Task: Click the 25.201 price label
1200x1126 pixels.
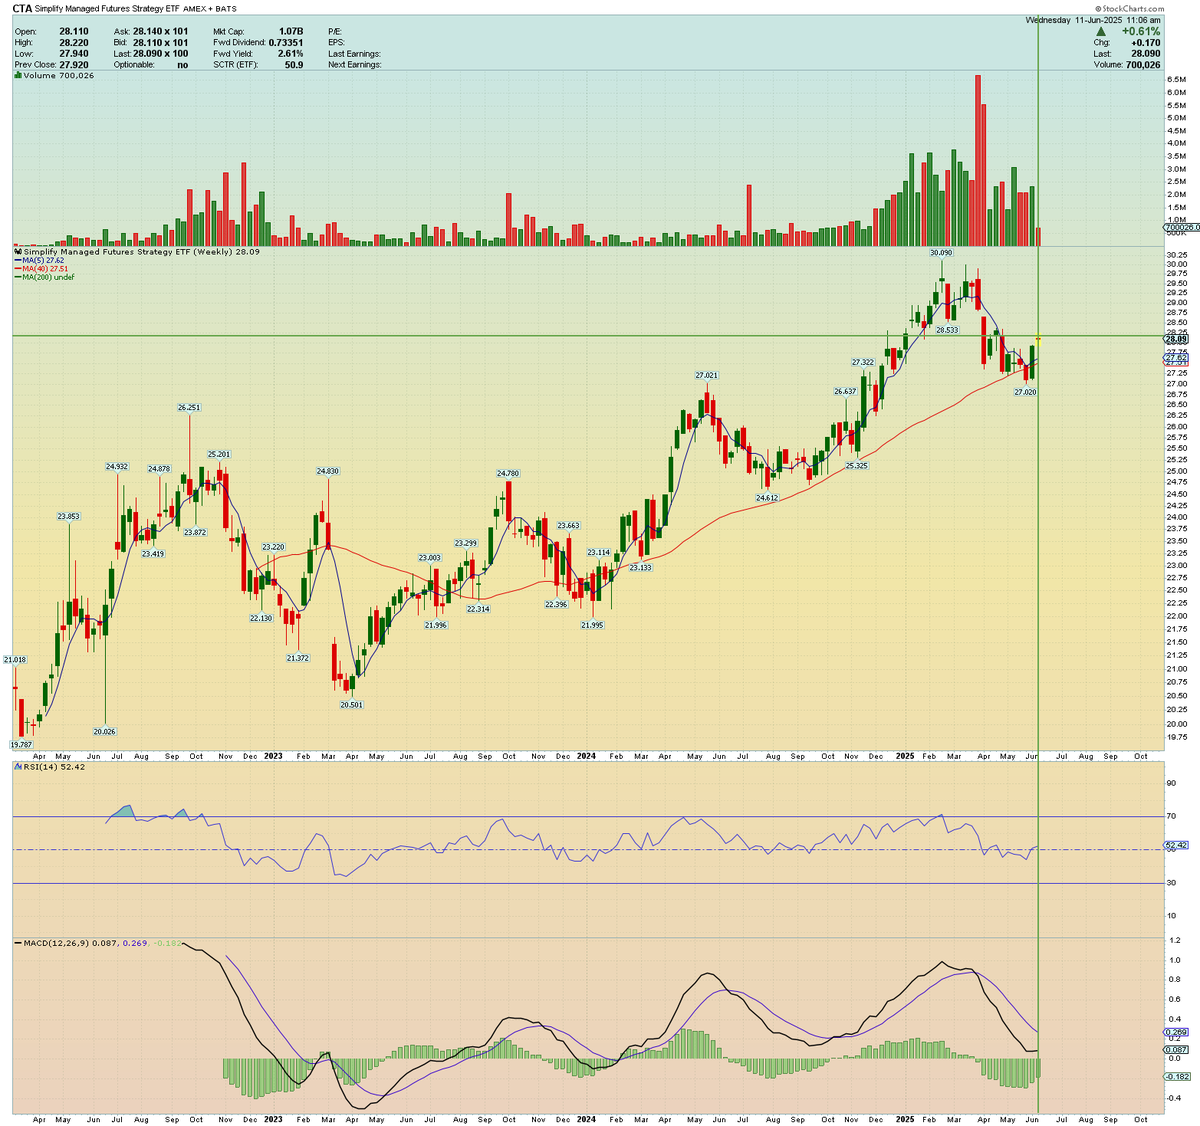Action: click(219, 454)
